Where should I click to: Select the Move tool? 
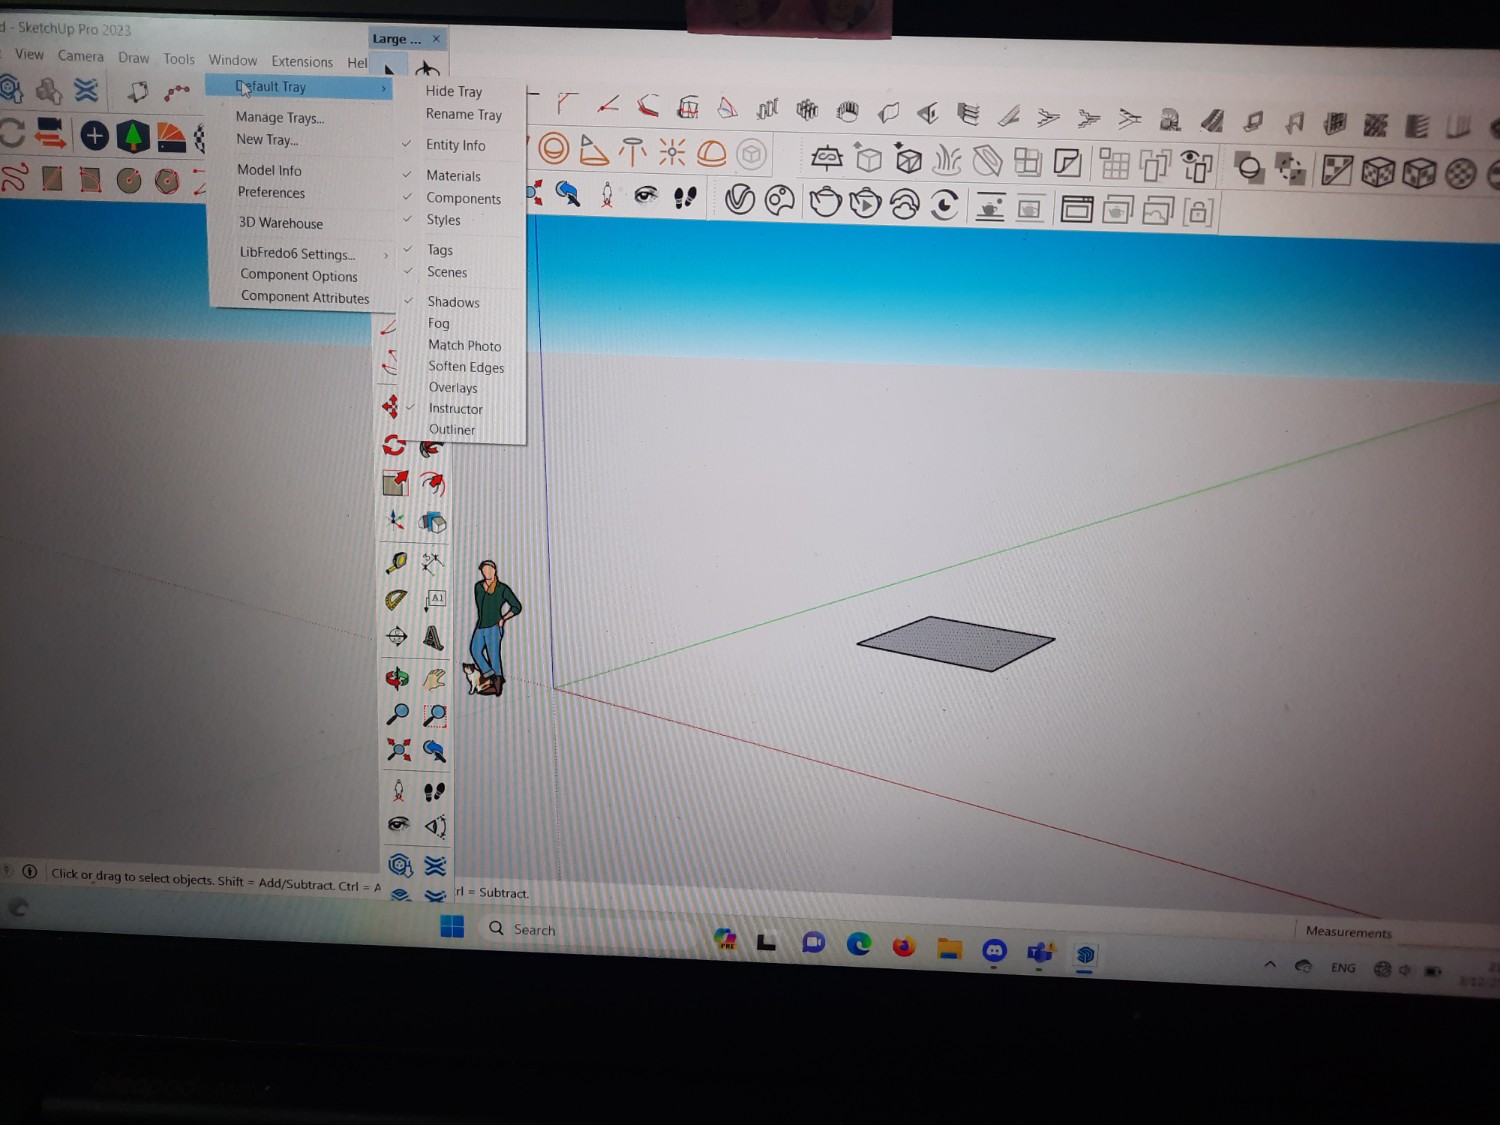click(x=390, y=406)
